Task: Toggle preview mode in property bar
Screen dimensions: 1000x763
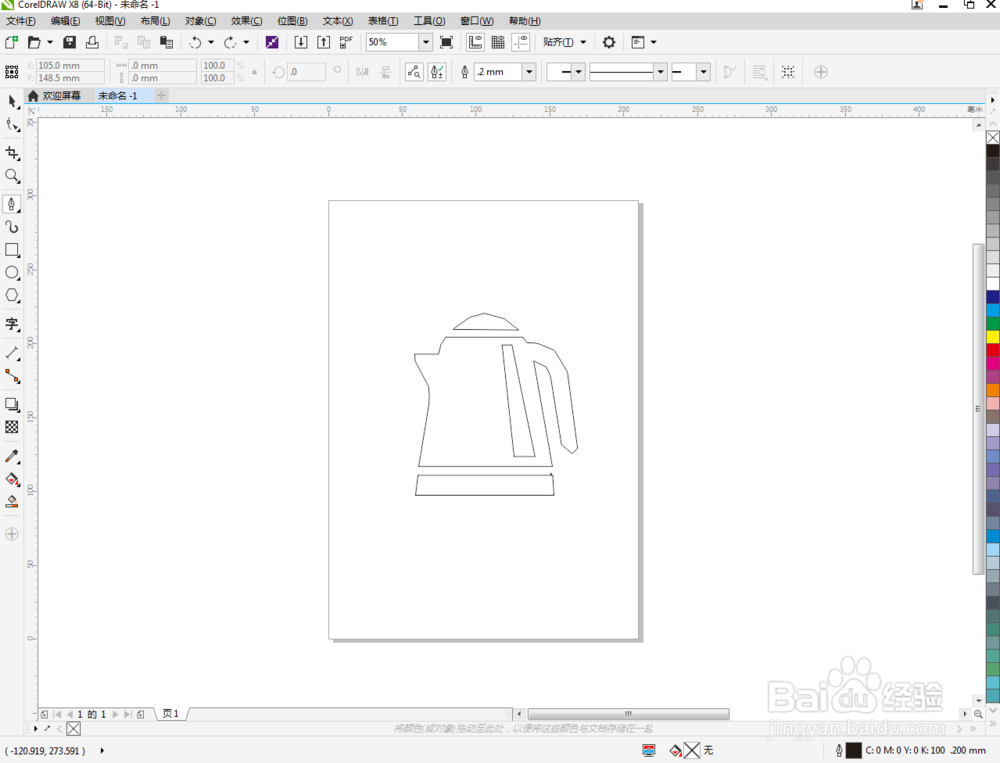Action: tap(414, 71)
